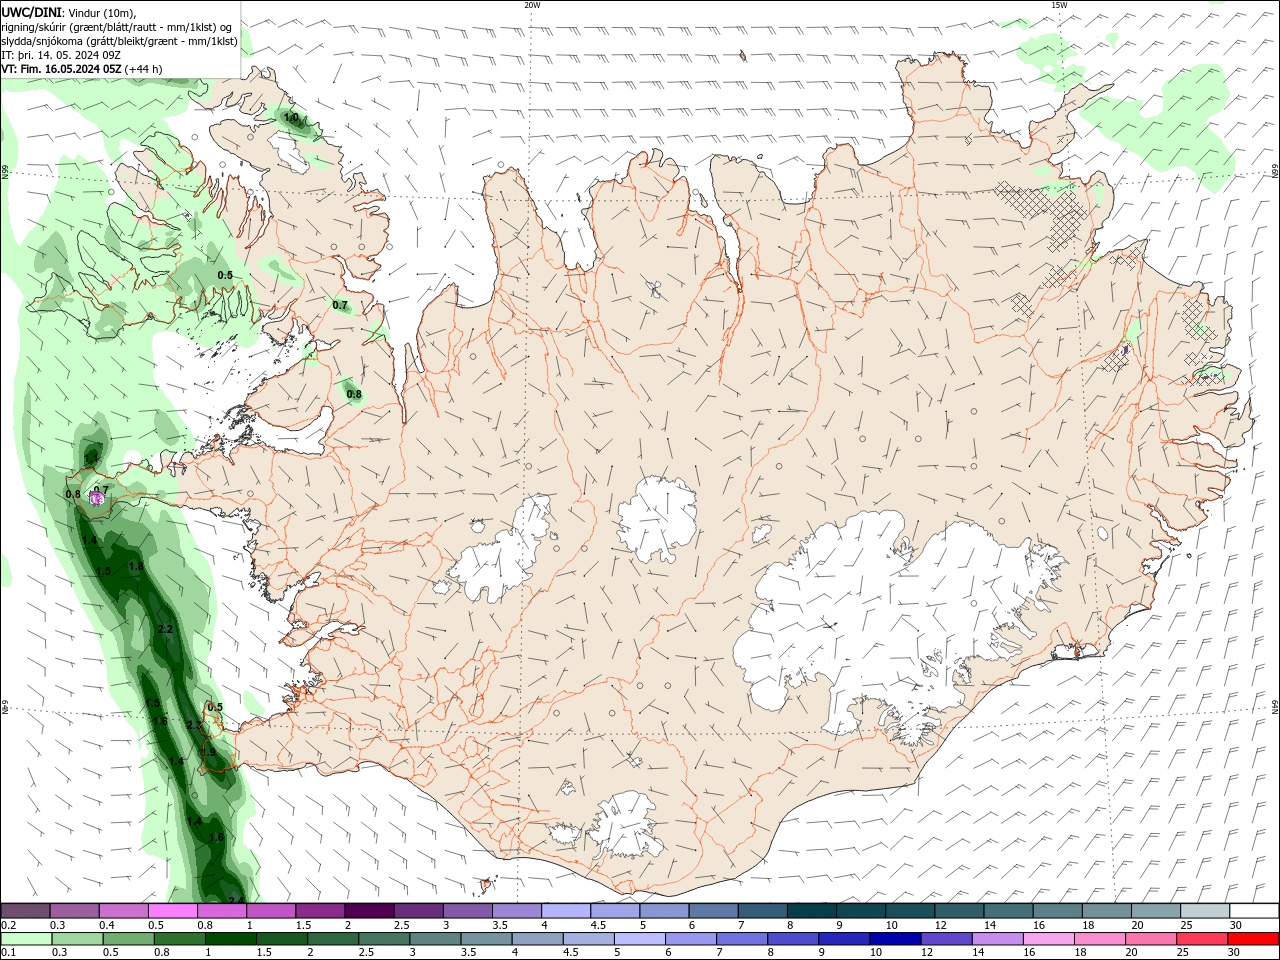This screenshot has width=1280, height=960.
Task: Click the 20W longitude label
Action: 532,5
